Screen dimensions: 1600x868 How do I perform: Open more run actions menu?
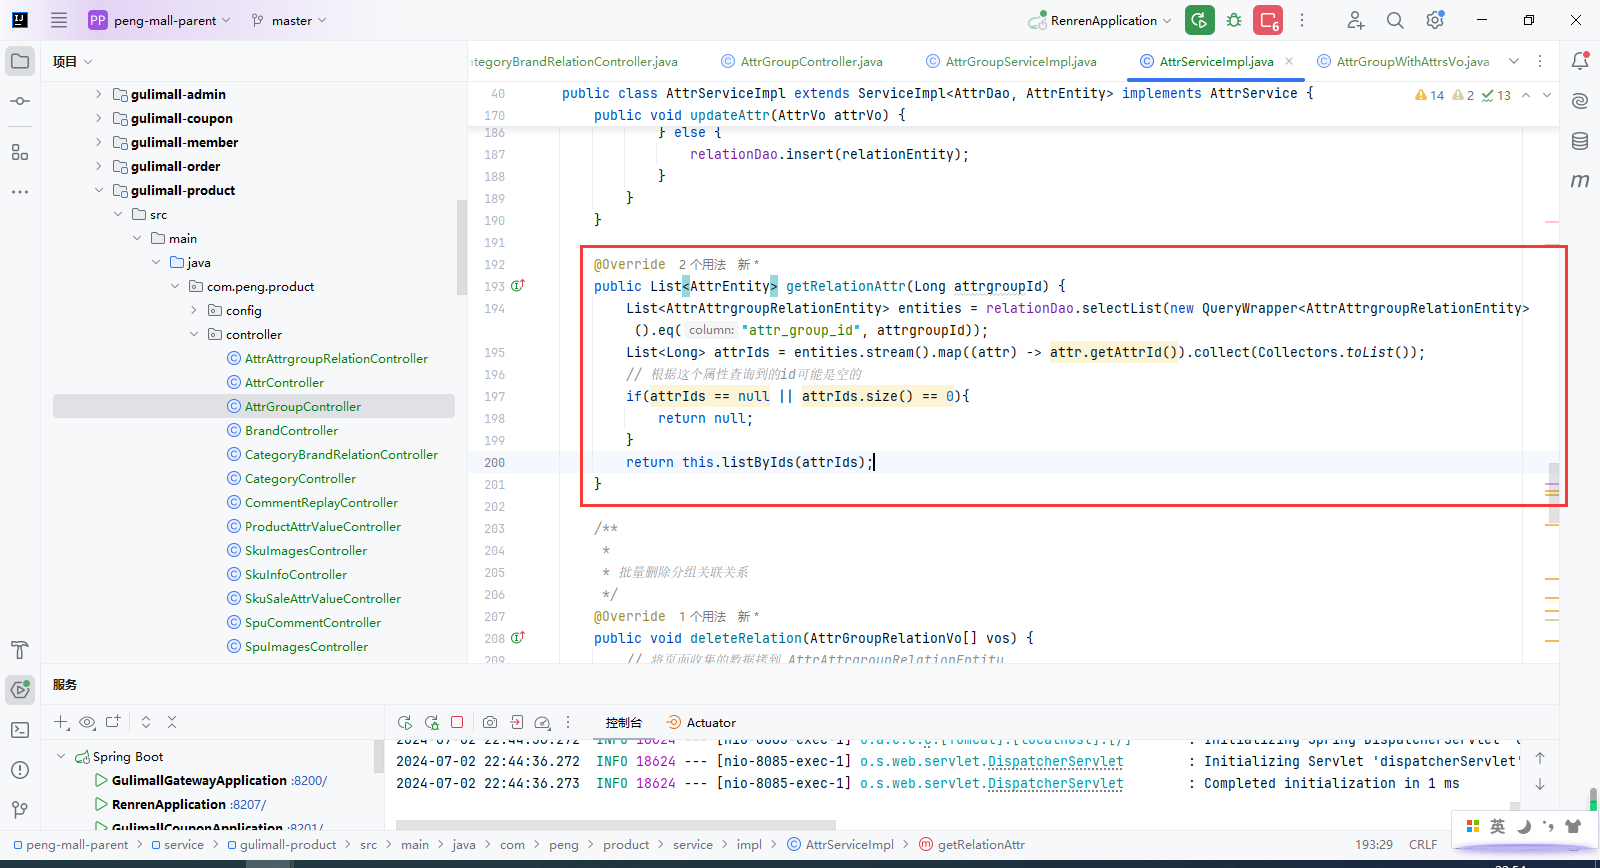pos(1302,20)
